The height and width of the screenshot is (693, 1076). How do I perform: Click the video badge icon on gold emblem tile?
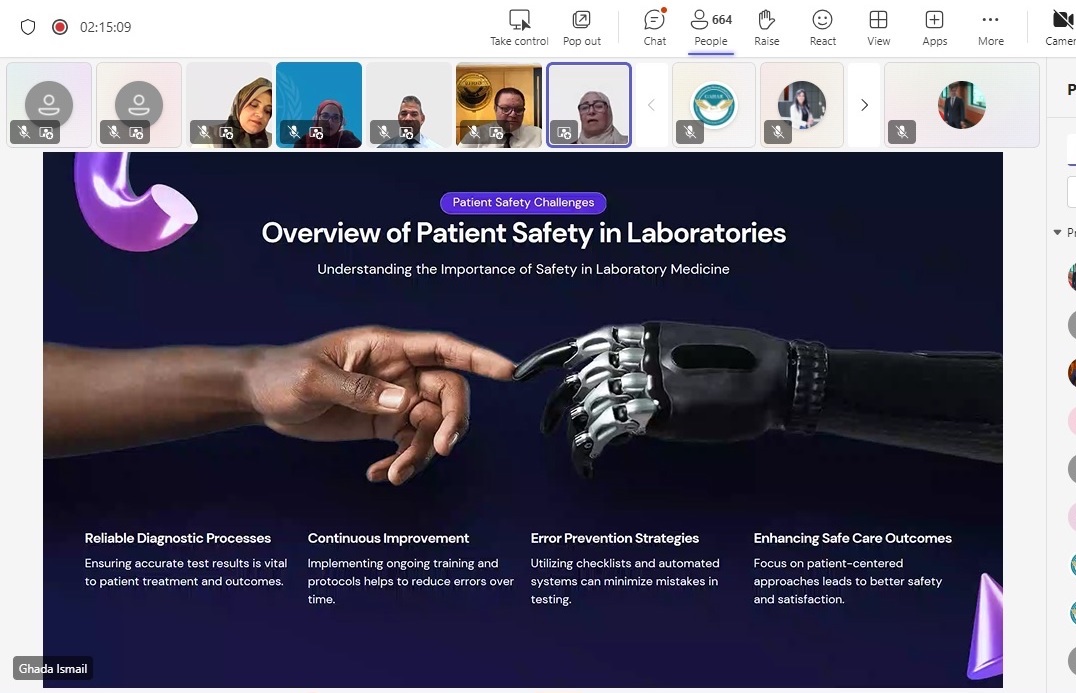tap(496, 132)
